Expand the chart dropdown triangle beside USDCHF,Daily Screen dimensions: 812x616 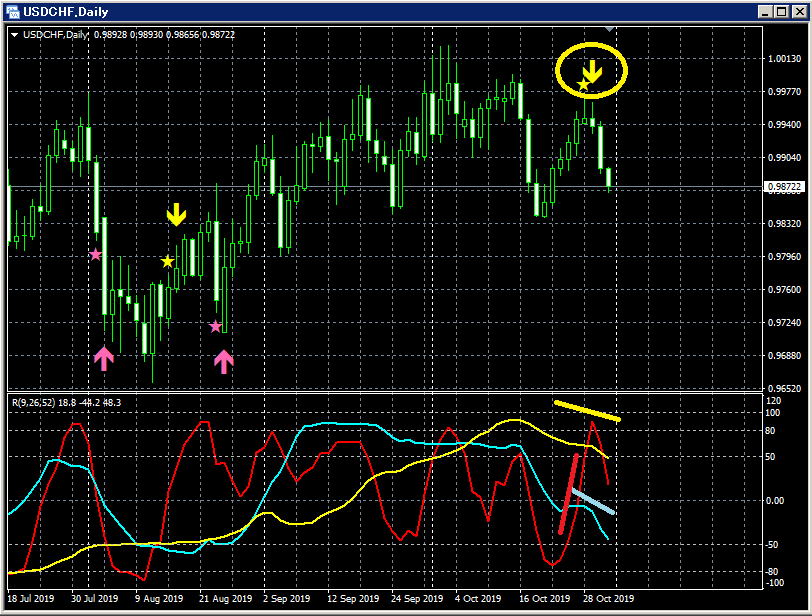click(x=14, y=35)
